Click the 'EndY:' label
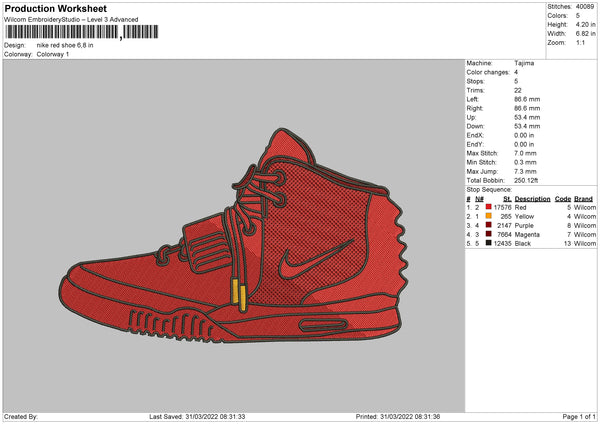The width and height of the screenshot is (600, 424). pos(475,144)
